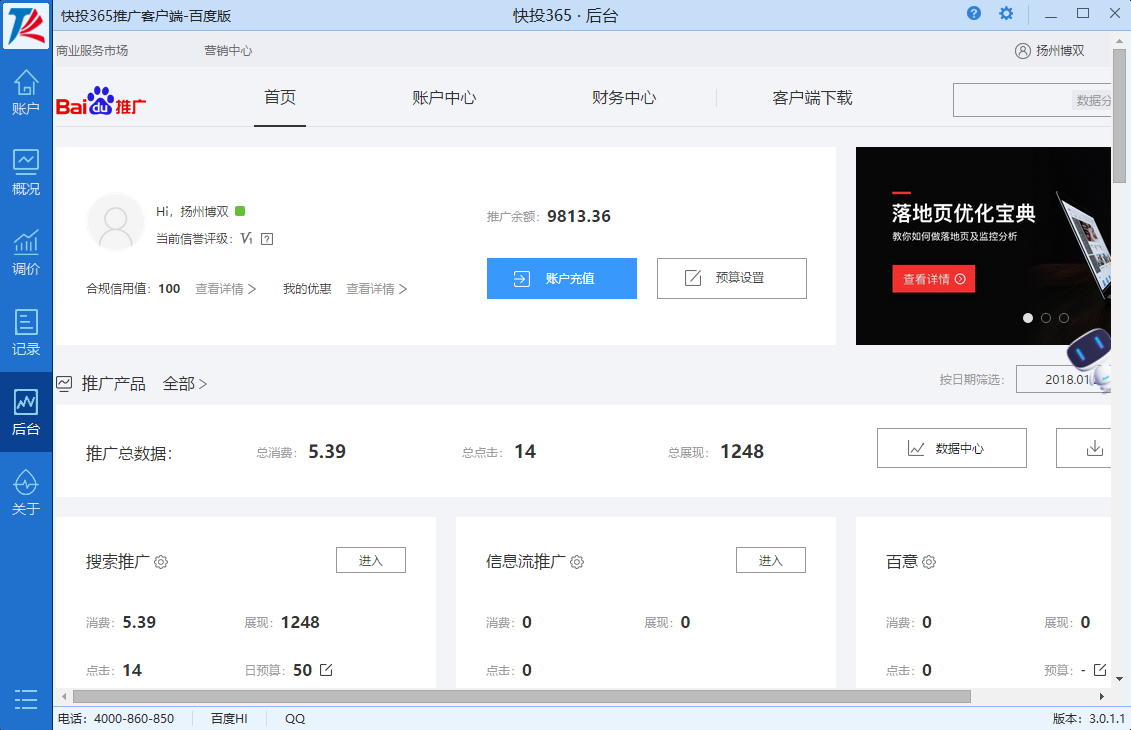The height and width of the screenshot is (730, 1131).
Task: Select the second banner carousel dot
Action: click(1046, 317)
